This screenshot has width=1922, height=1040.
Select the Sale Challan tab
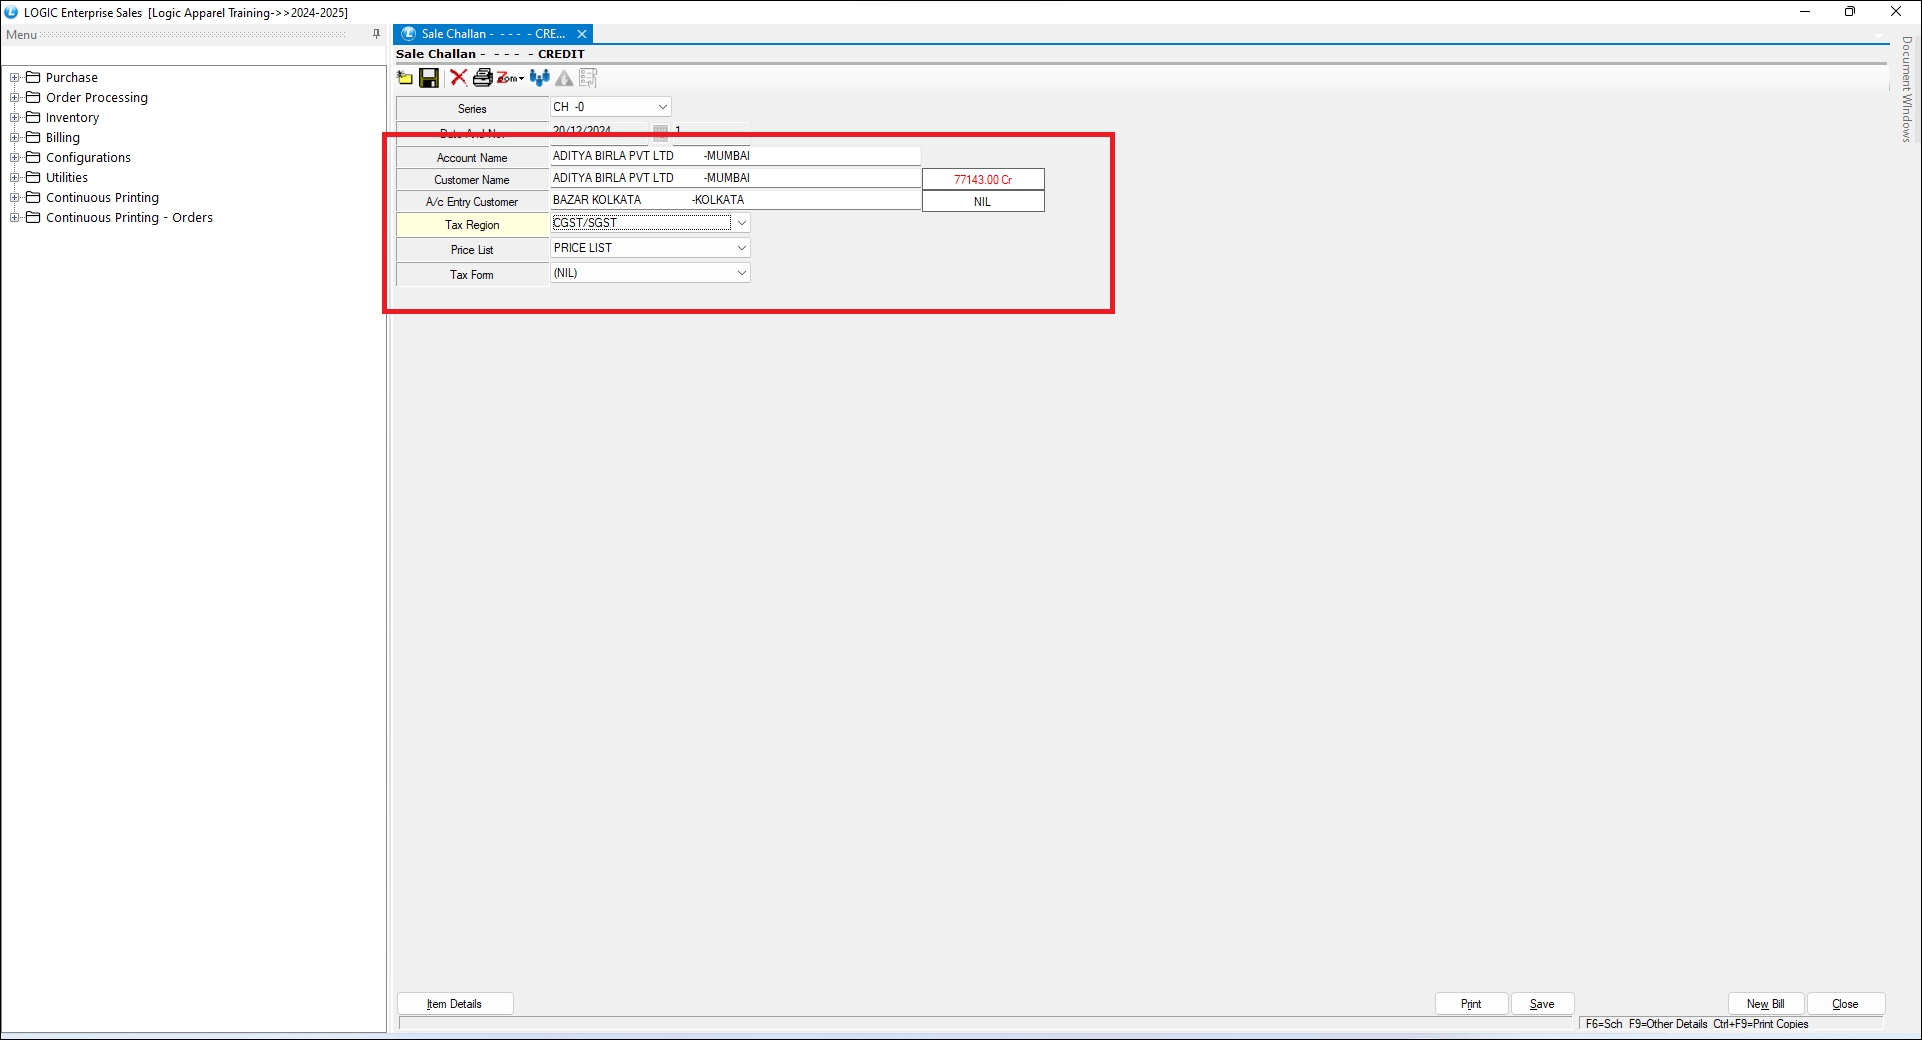point(485,34)
